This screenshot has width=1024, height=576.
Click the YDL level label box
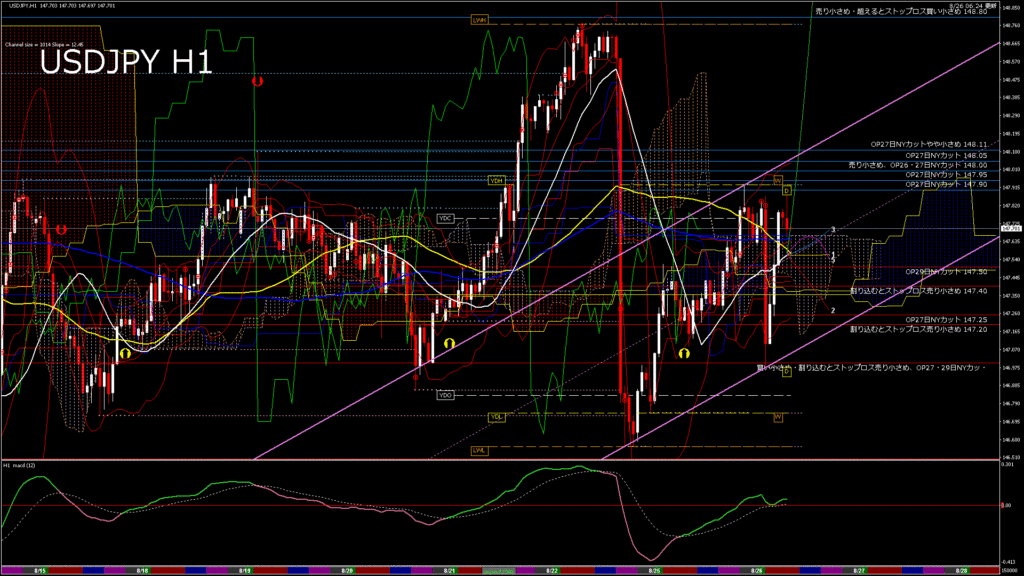[x=495, y=416]
